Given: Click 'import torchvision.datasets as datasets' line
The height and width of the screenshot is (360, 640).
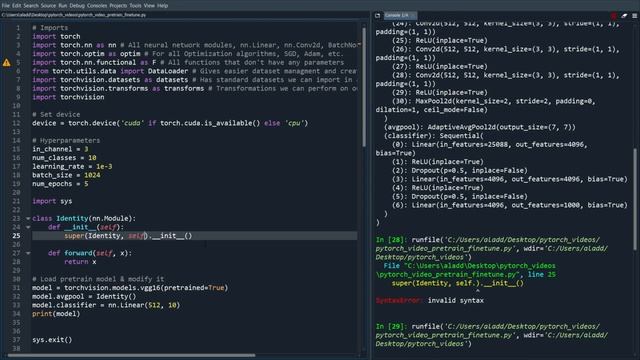Looking at the screenshot, I should click(x=110, y=80).
